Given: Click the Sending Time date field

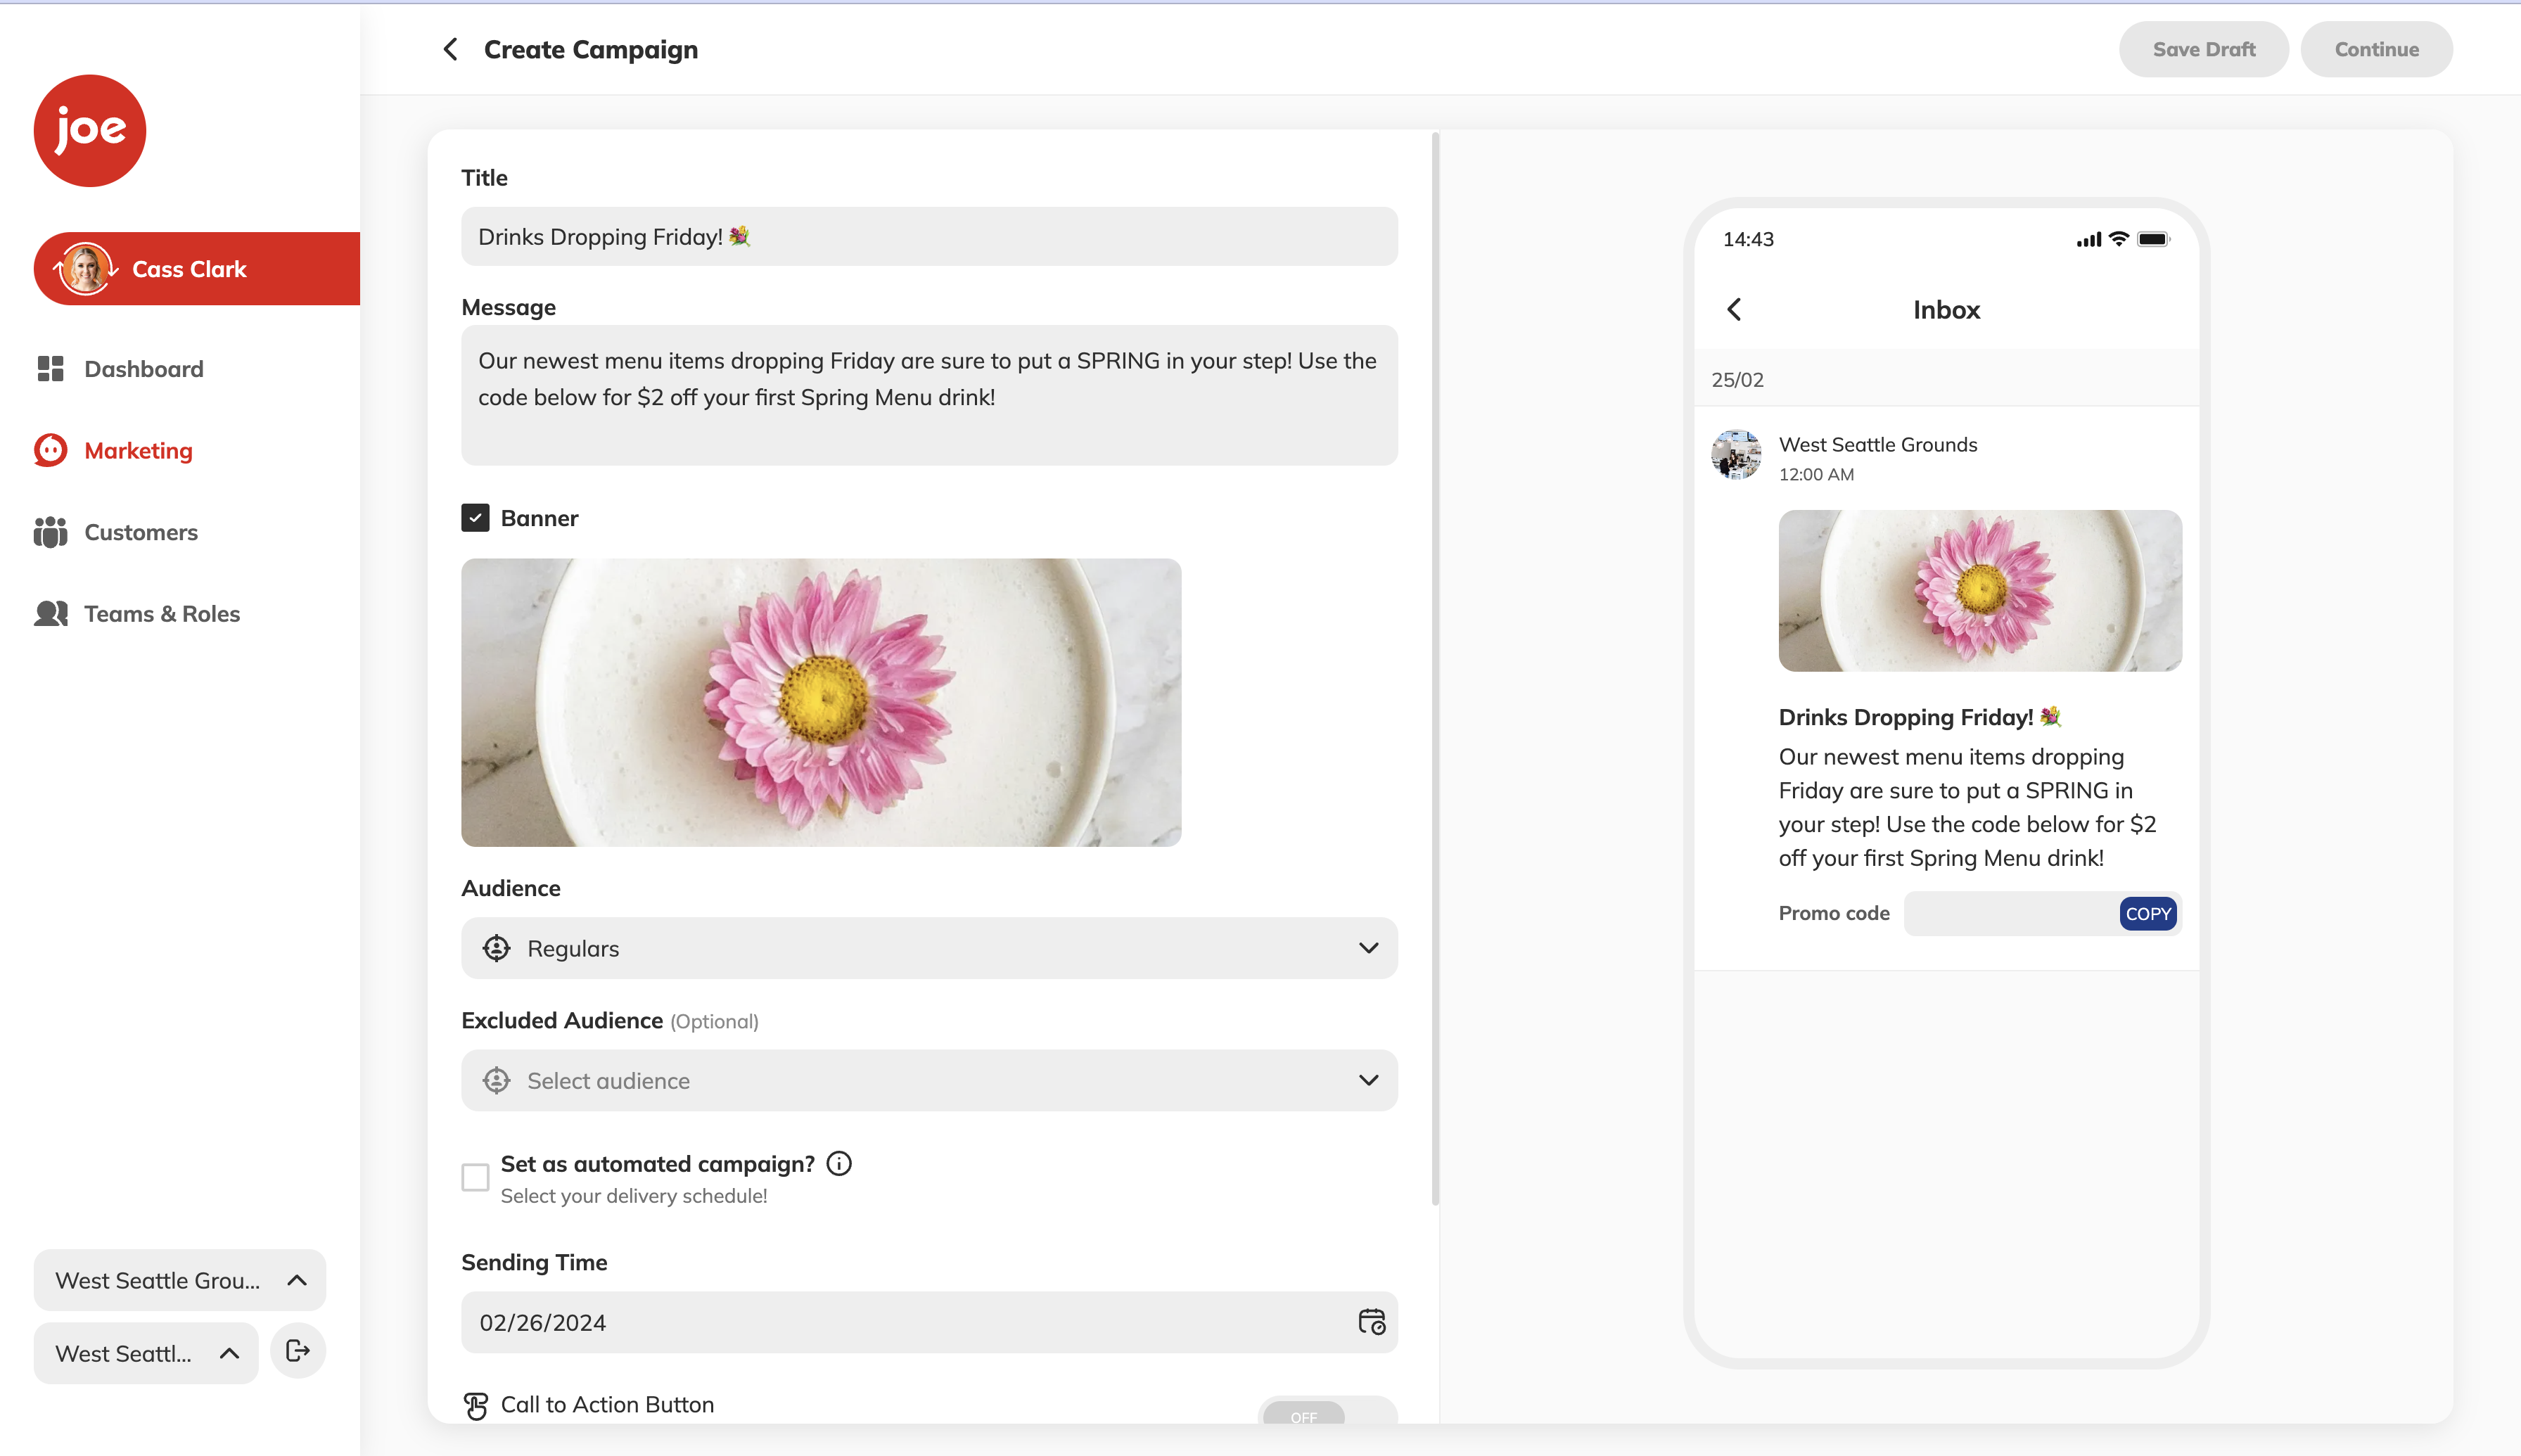Looking at the screenshot, I should pyautogui.click(x=929, y=1322).
